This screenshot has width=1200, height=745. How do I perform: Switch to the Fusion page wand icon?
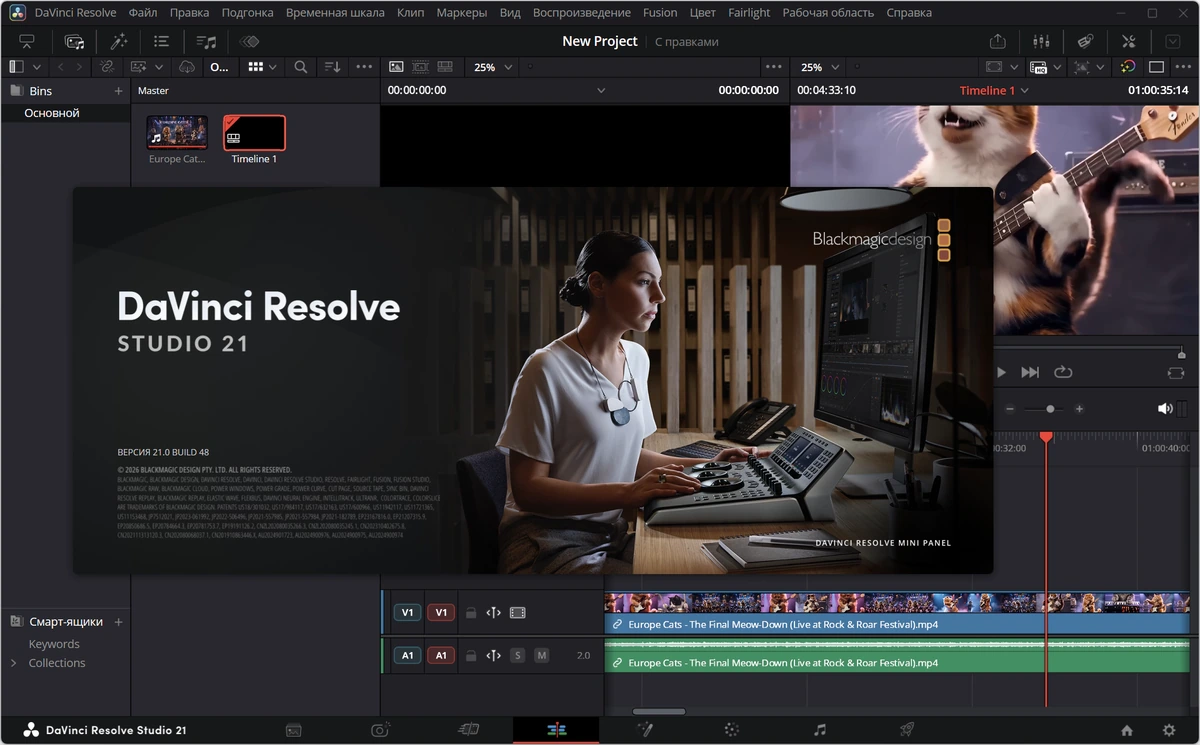tap(644, 730)
